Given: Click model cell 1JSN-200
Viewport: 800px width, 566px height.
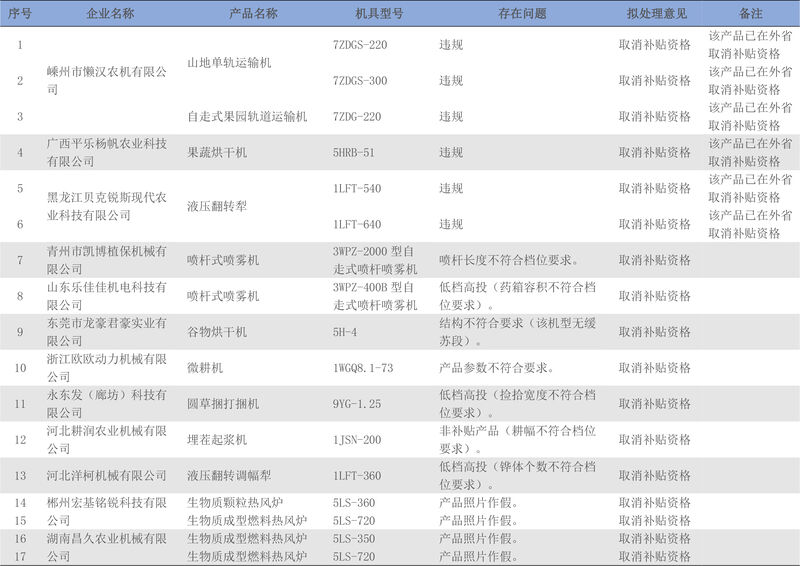Looking at the screenshot, I should click(357, 440).
